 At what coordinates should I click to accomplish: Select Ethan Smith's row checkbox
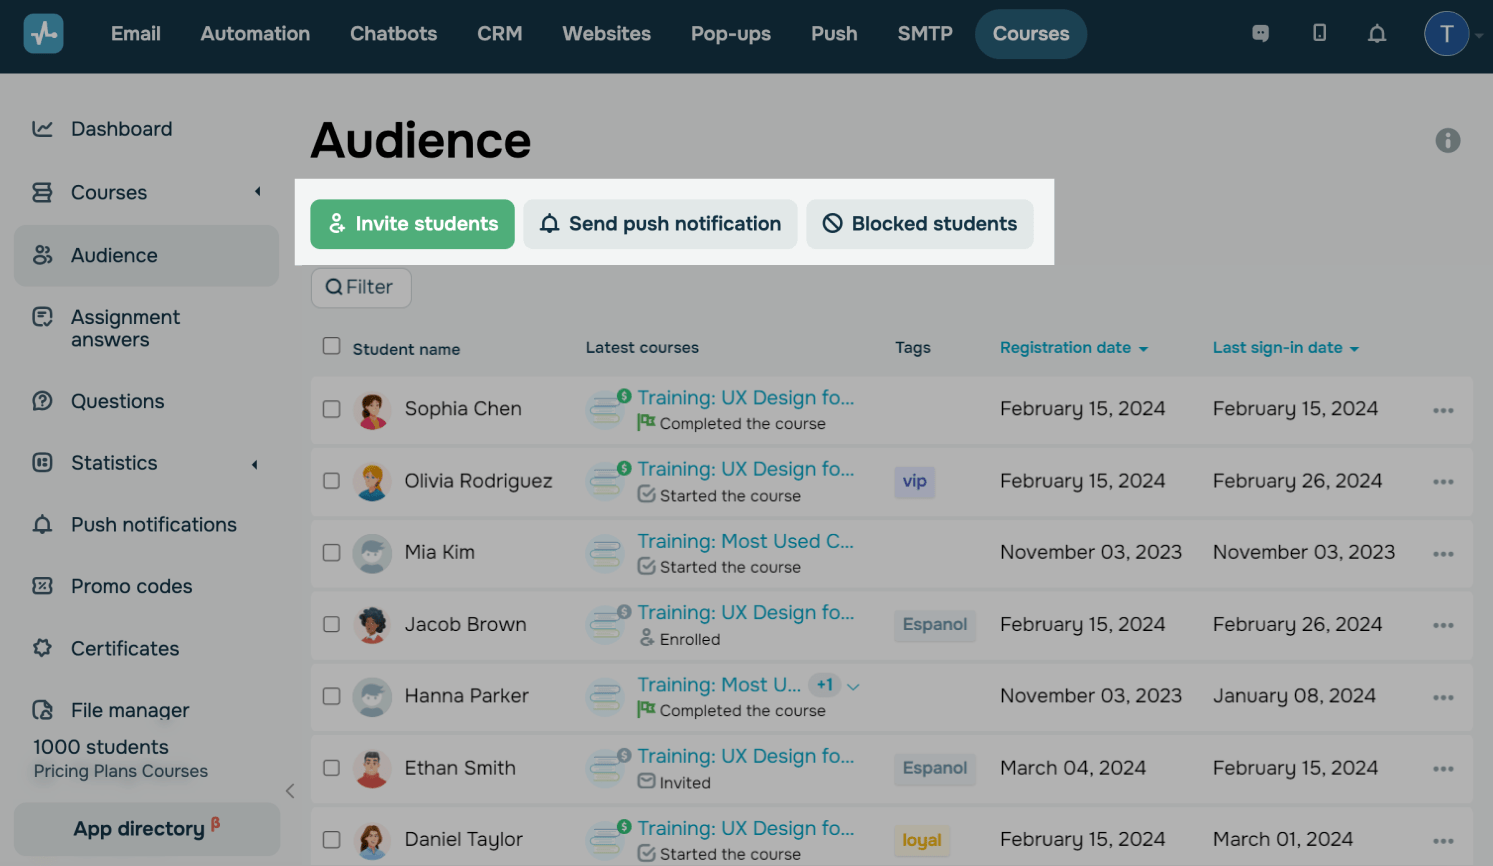331,768
